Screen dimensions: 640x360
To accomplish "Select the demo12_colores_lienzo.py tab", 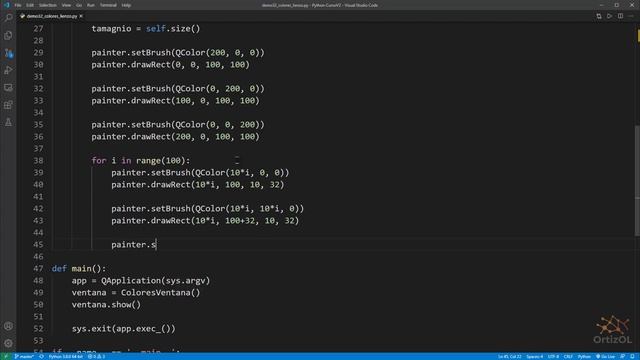I will click(51, 16).
